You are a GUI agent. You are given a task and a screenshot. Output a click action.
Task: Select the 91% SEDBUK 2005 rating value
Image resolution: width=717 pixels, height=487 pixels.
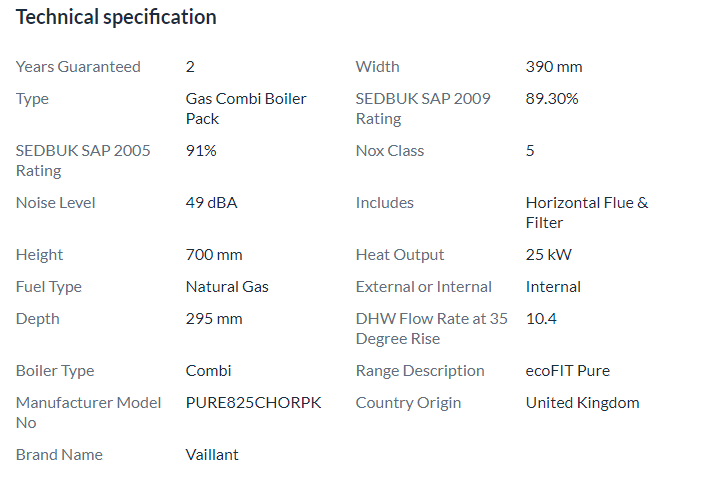pyautogui.click(x=201, y=150)
